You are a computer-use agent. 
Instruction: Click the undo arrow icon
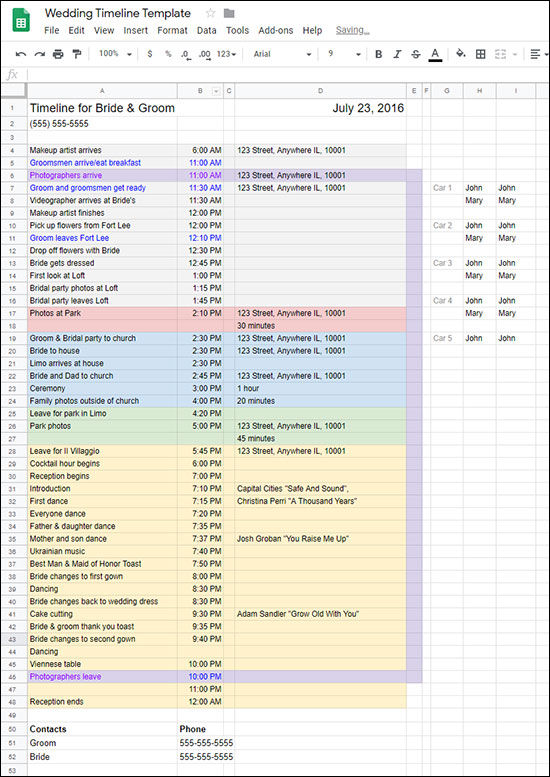21,55
